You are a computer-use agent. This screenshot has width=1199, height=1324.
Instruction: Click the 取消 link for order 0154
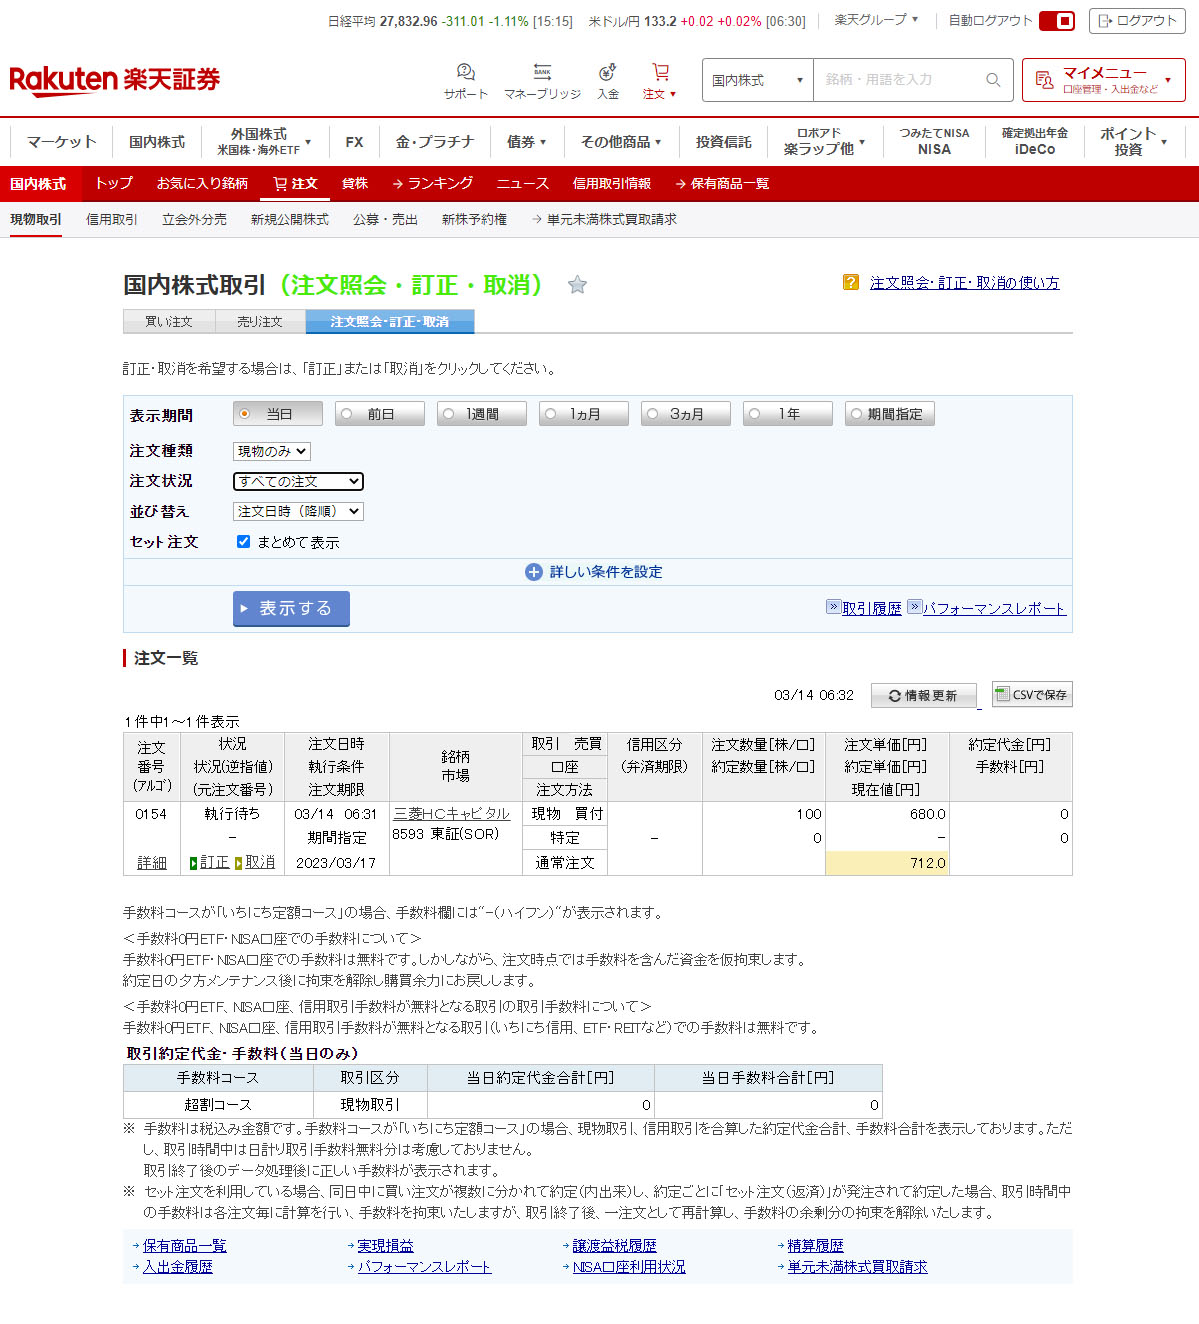pos(260,862)
